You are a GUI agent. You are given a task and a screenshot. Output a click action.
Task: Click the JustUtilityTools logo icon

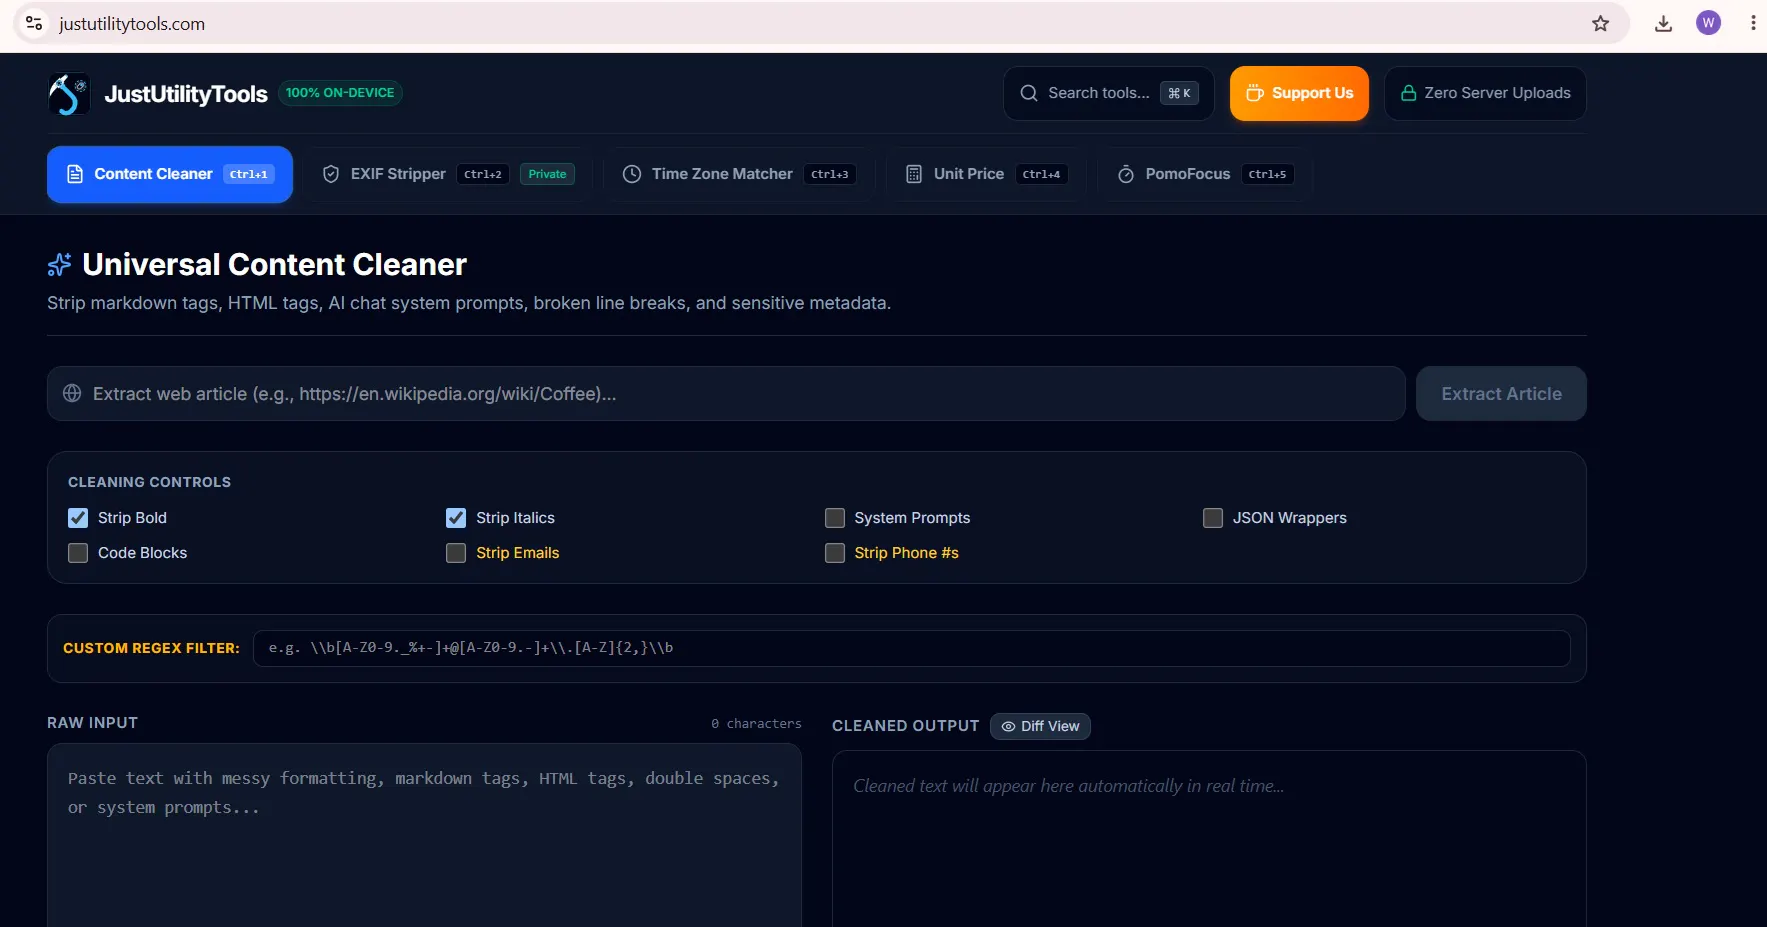point(69,94)
